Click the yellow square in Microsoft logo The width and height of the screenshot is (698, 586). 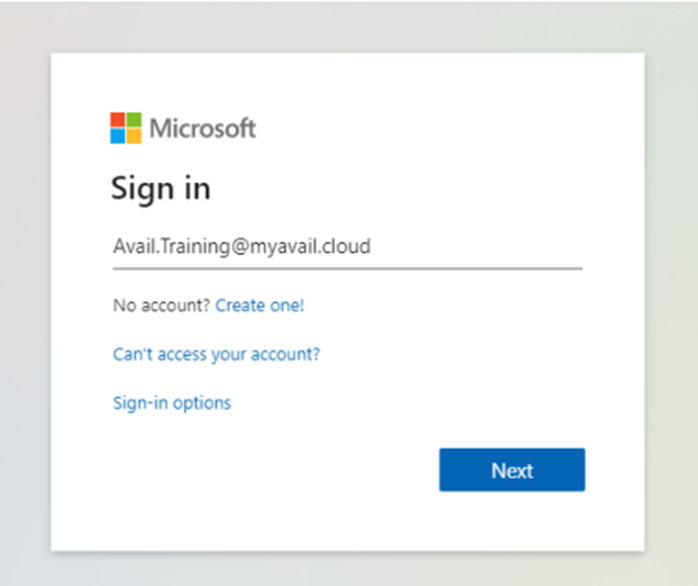(x=134, y=137)
